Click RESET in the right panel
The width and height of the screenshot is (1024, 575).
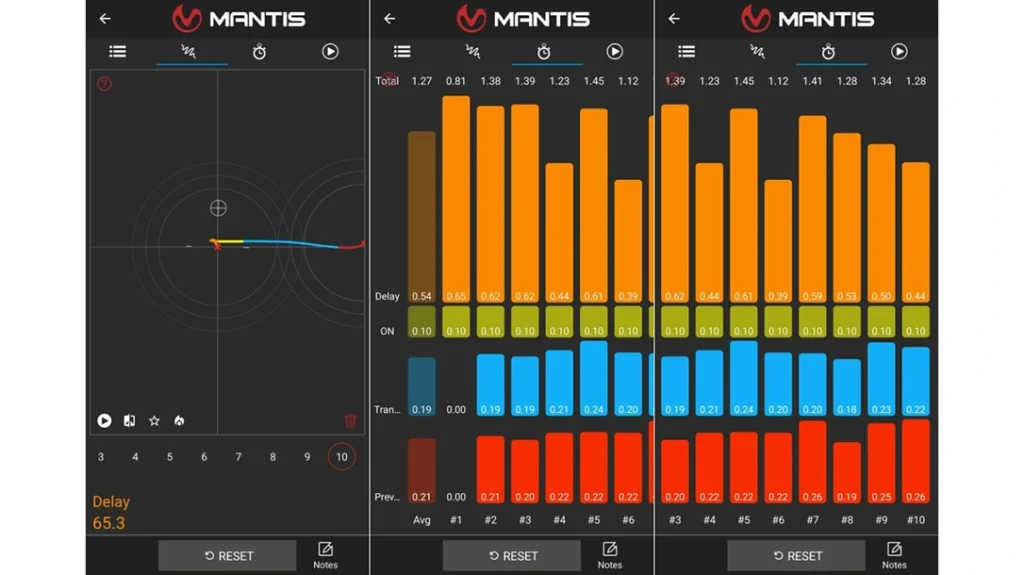(796, 556)
